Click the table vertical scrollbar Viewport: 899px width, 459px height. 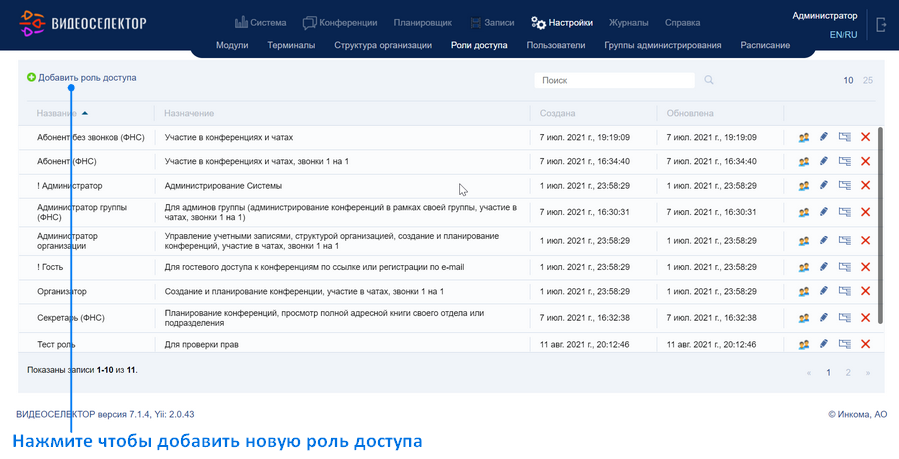[881, 225]
